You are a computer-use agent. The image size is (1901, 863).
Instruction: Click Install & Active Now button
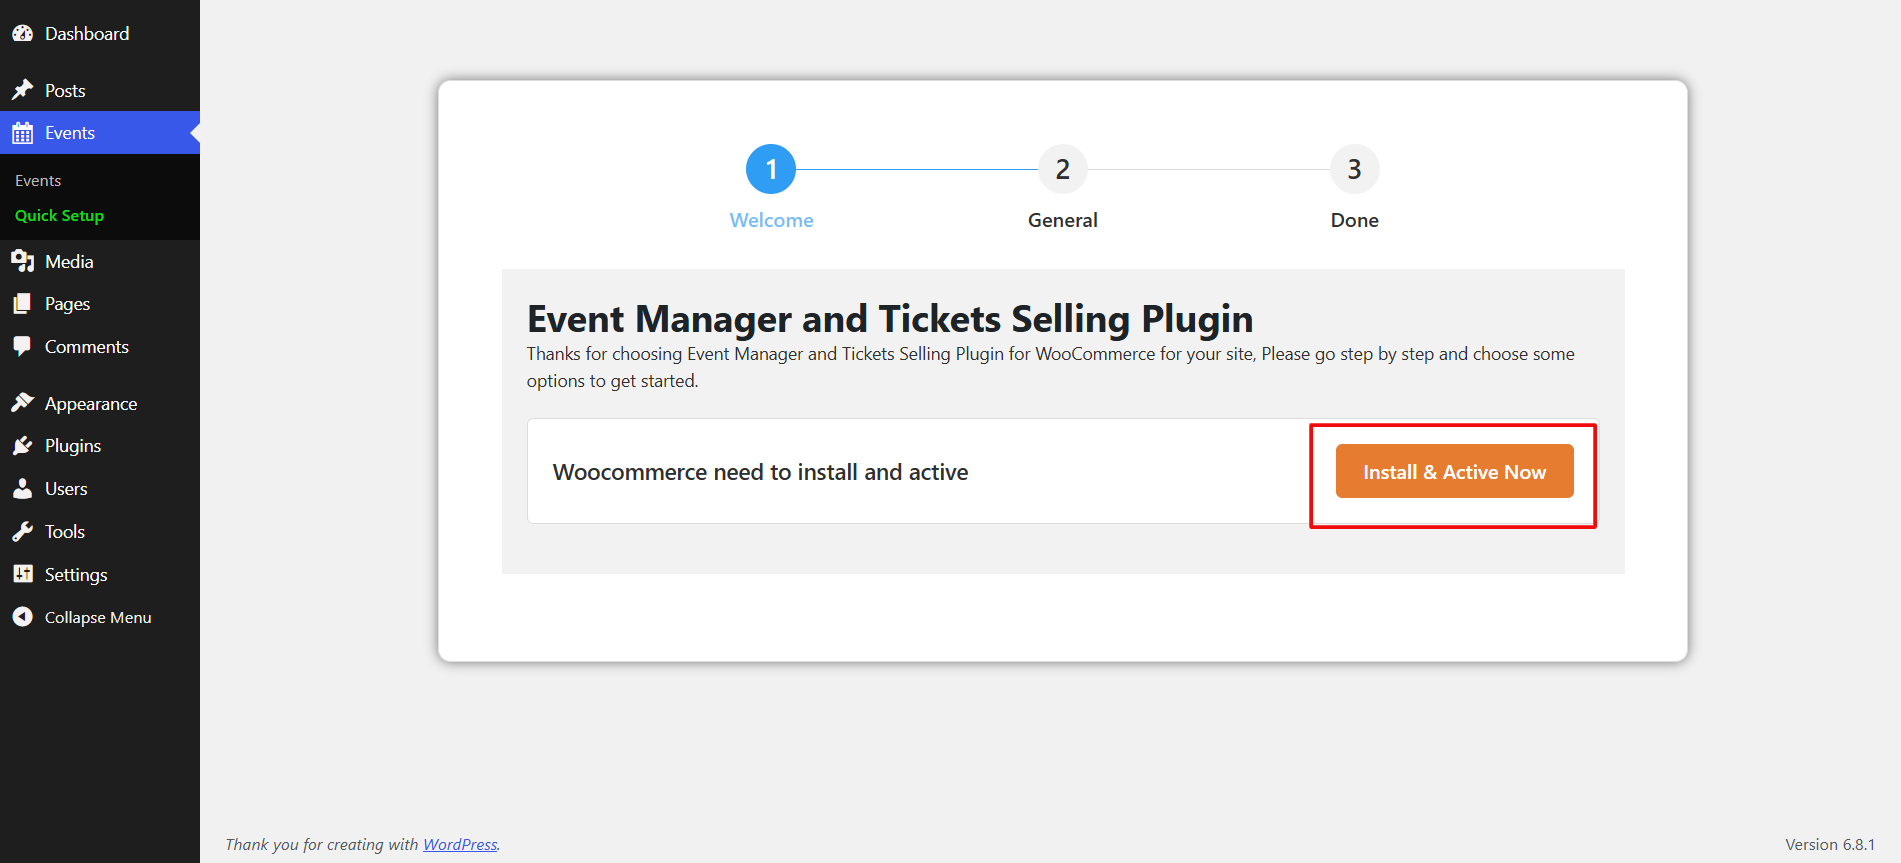pyautogui.click(x=1455, y=472)
